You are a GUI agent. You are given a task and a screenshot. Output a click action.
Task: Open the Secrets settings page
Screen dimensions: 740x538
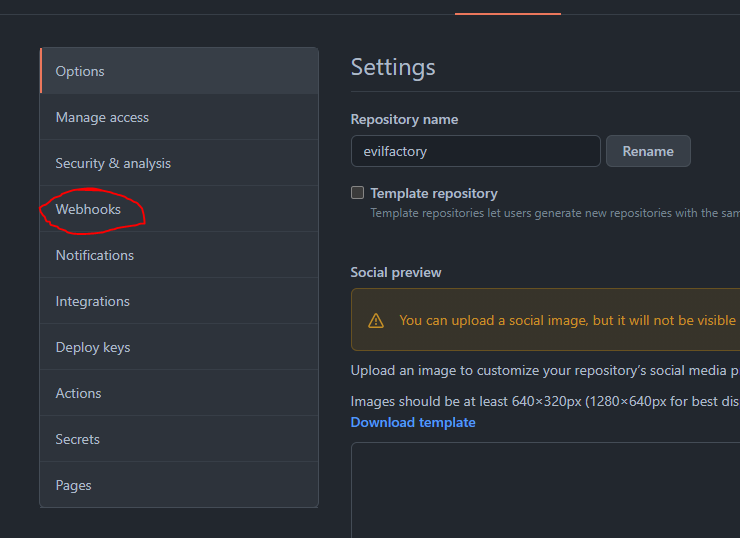coord(78,439)
